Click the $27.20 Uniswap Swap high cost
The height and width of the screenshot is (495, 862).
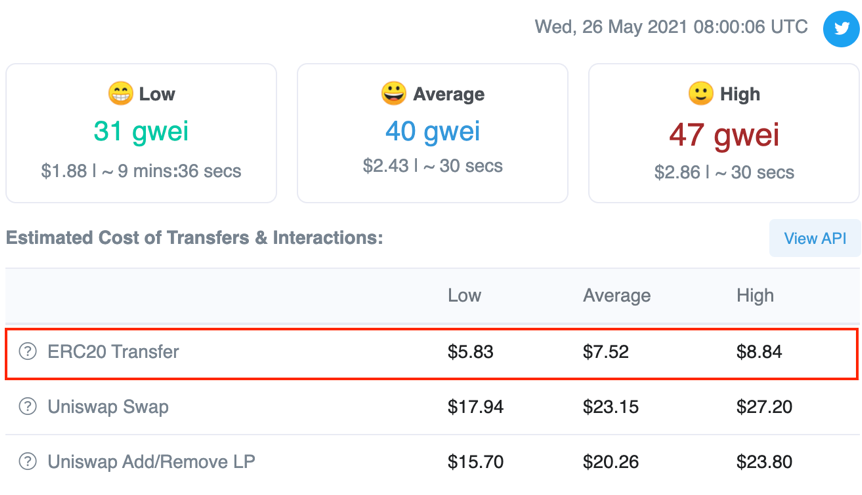[761, 407]
